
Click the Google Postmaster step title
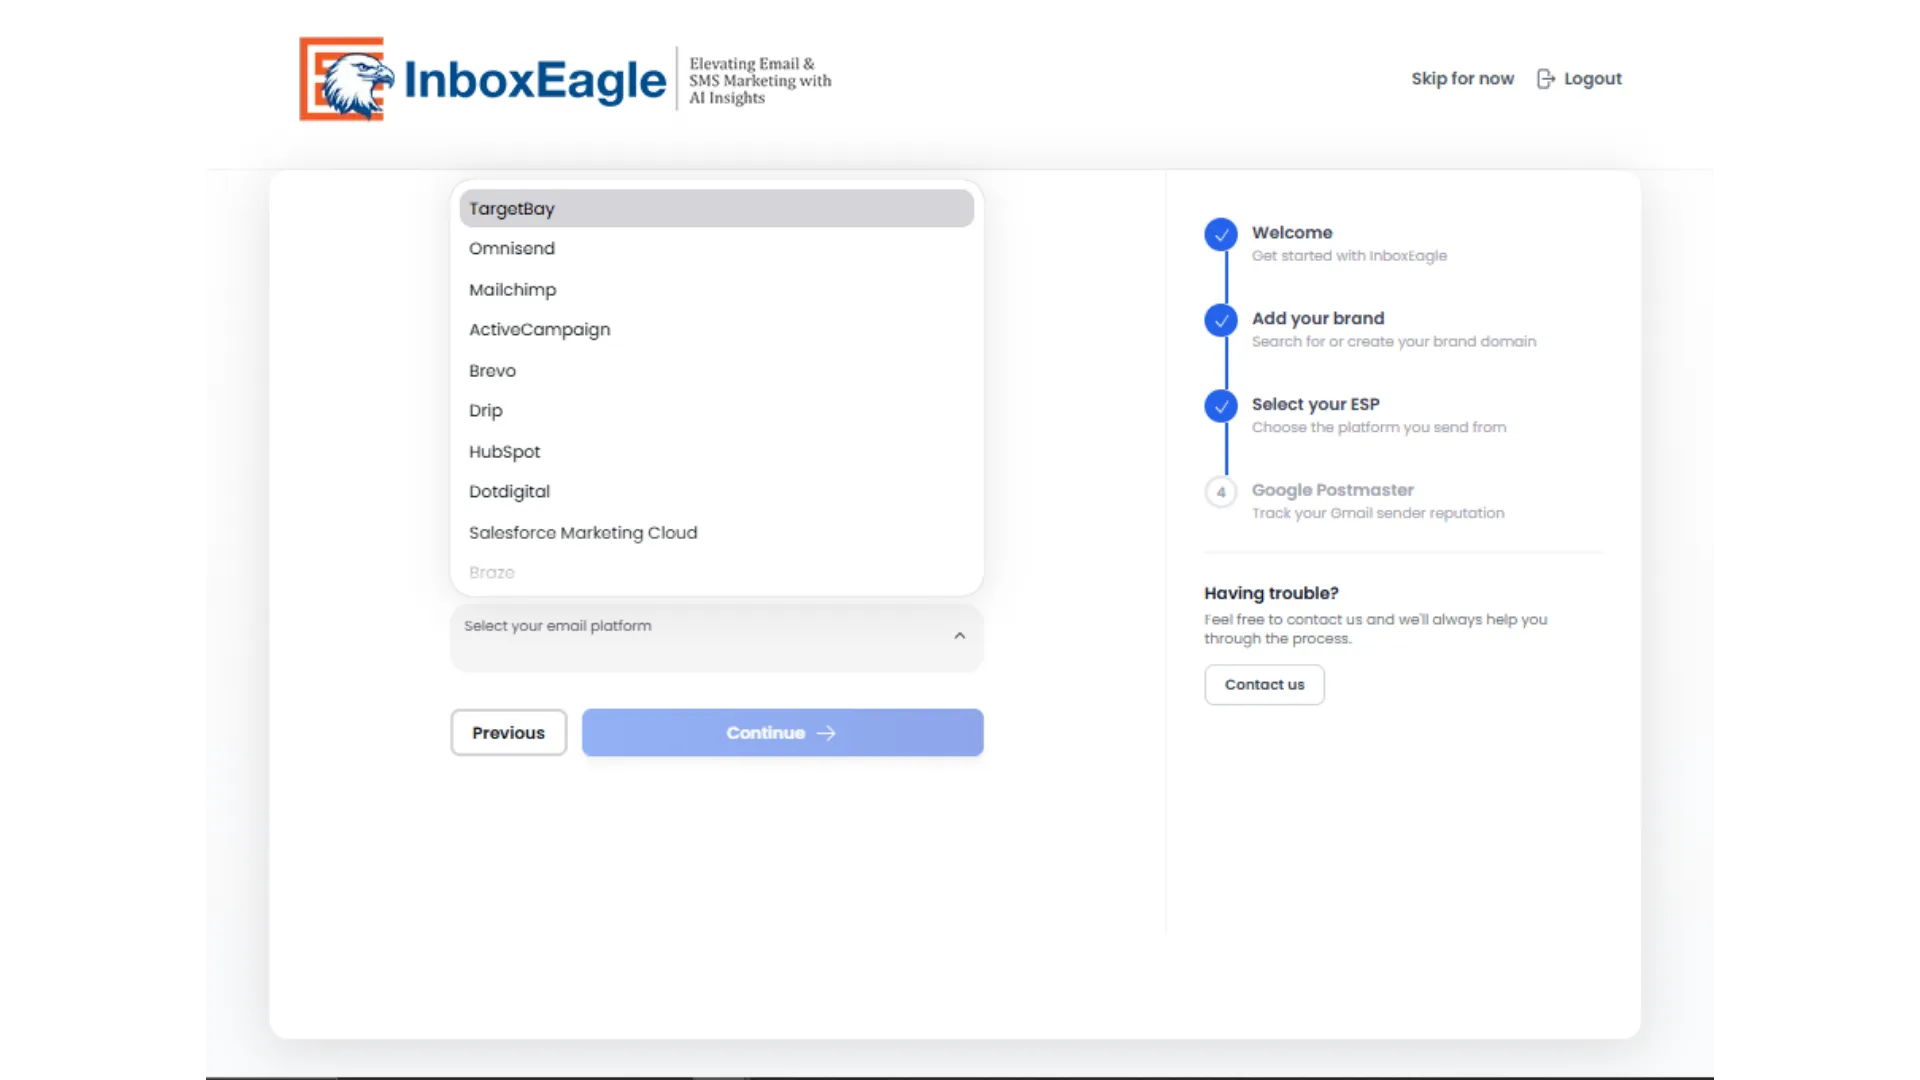(1332, 490)
